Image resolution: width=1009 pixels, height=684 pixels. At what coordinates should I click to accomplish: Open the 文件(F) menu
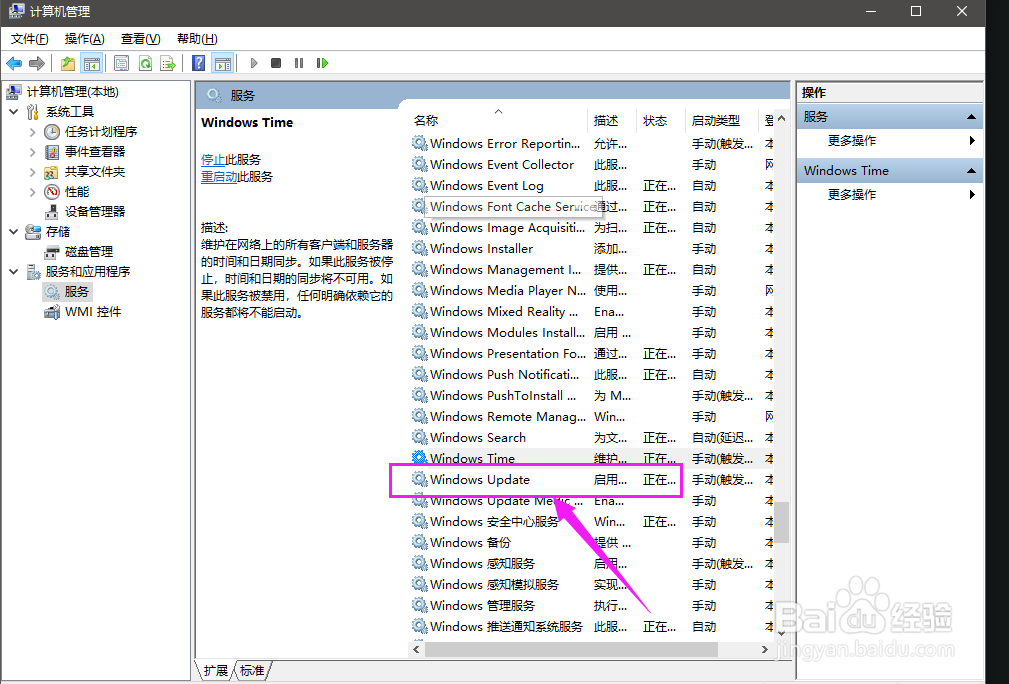pyautogui.click(x=30, y=39)
